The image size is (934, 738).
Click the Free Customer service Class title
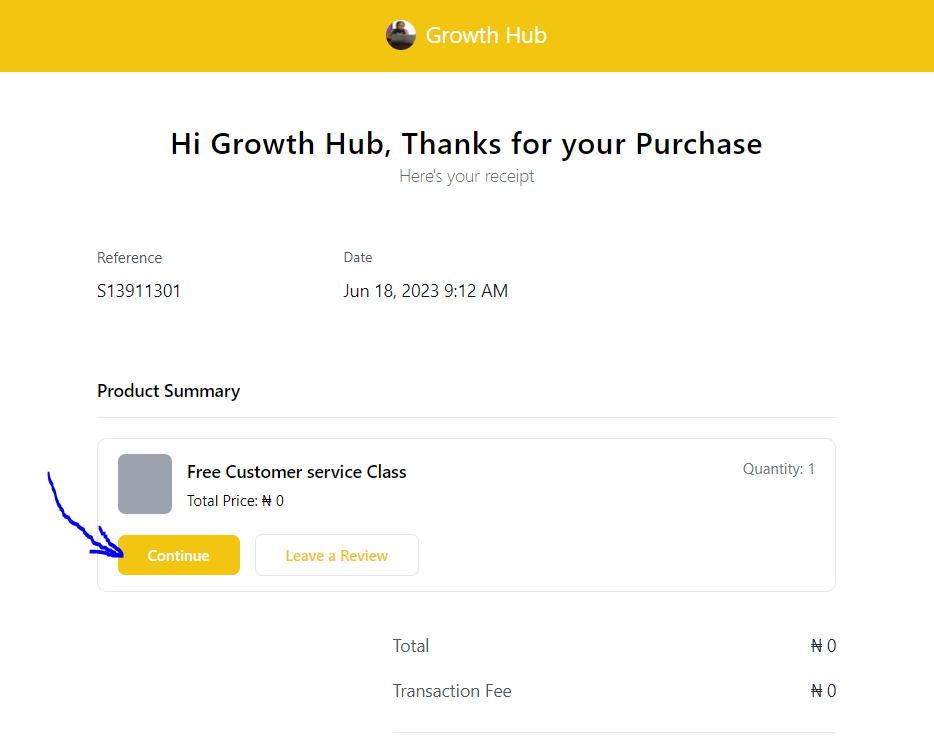click(296, 472)
